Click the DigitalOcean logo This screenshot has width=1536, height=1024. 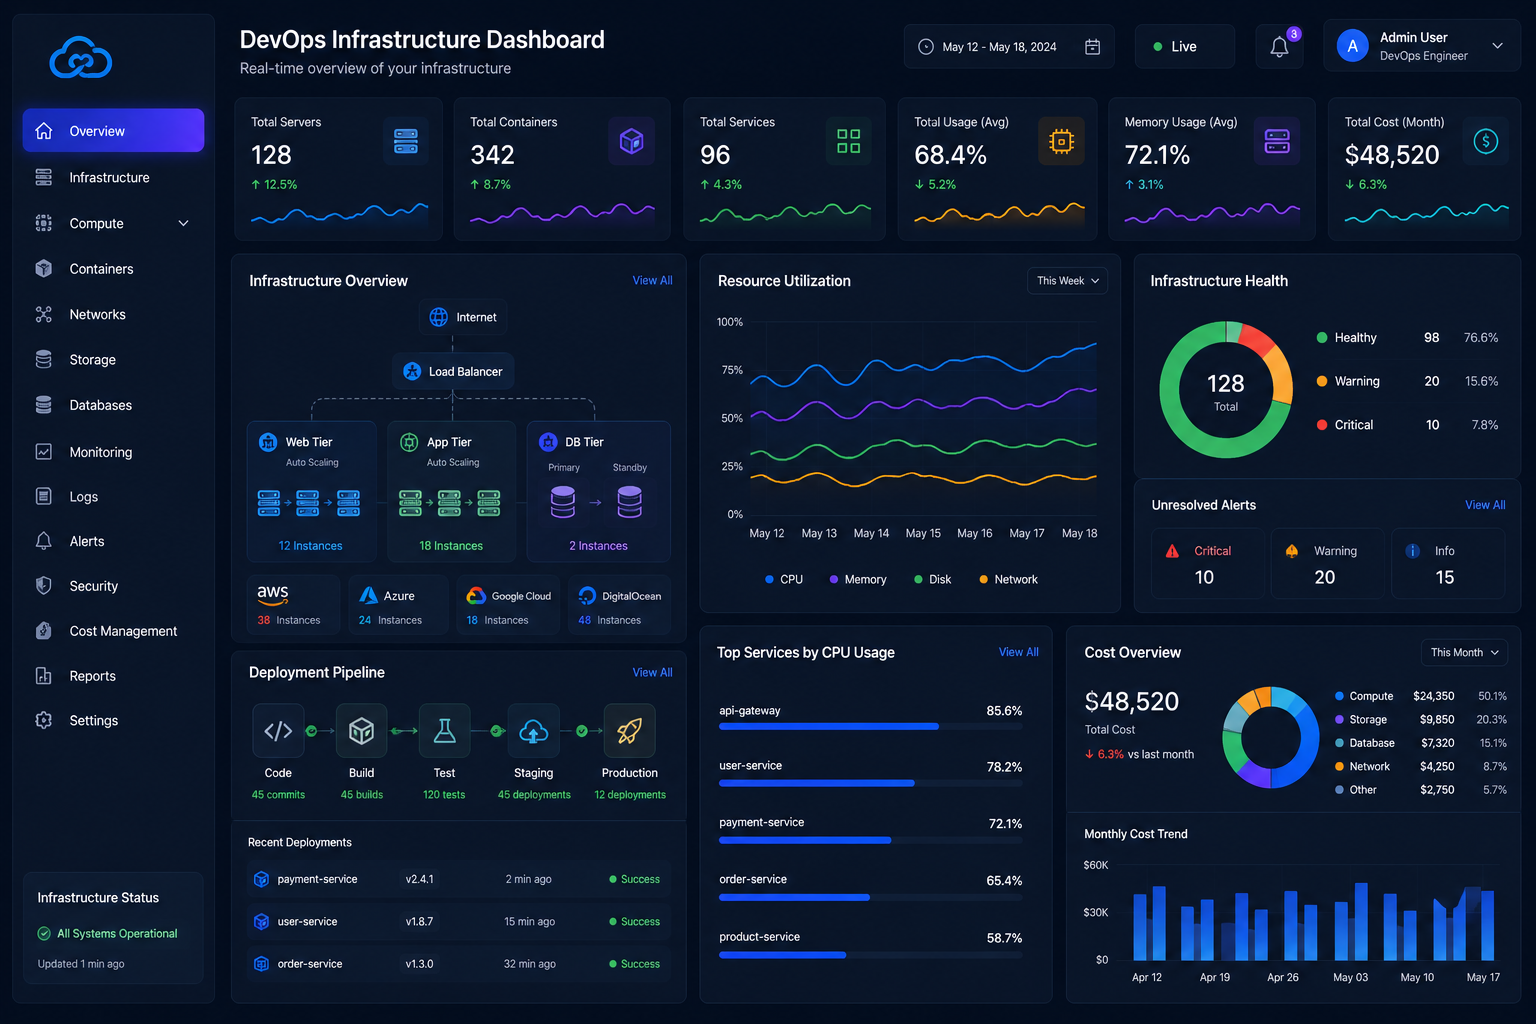[587, 596]
